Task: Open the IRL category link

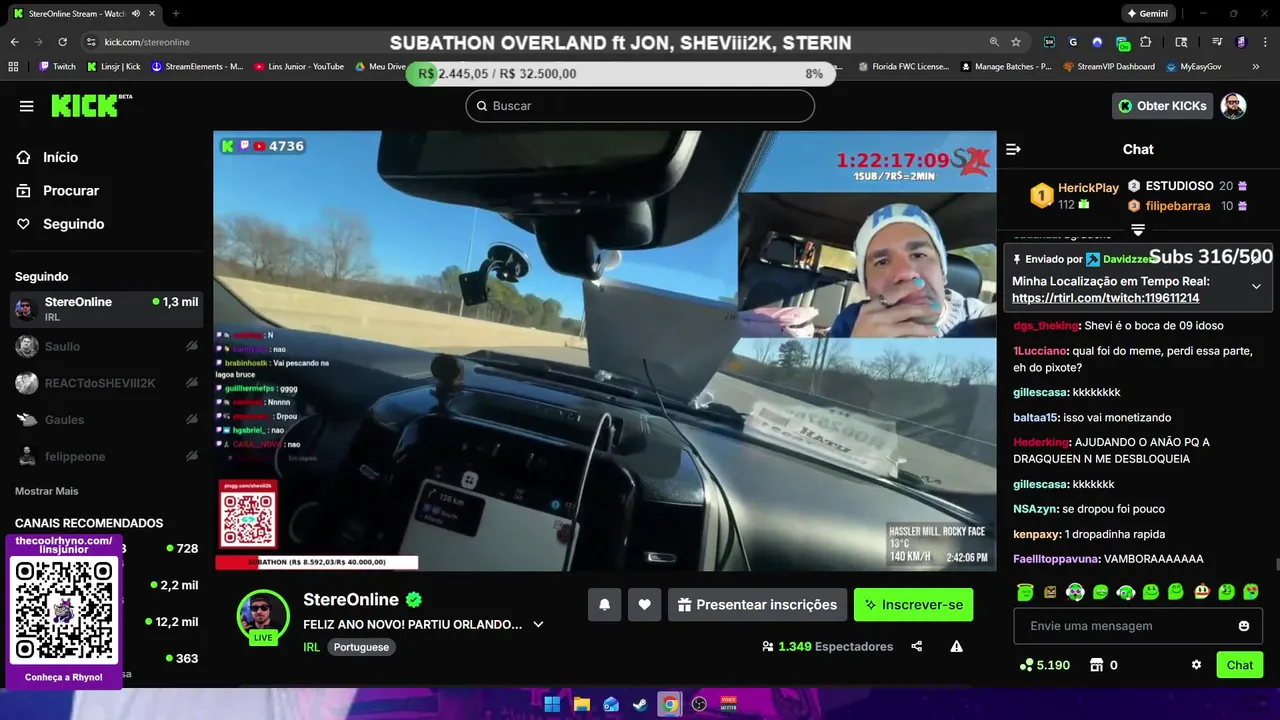Action: point(311,647)
